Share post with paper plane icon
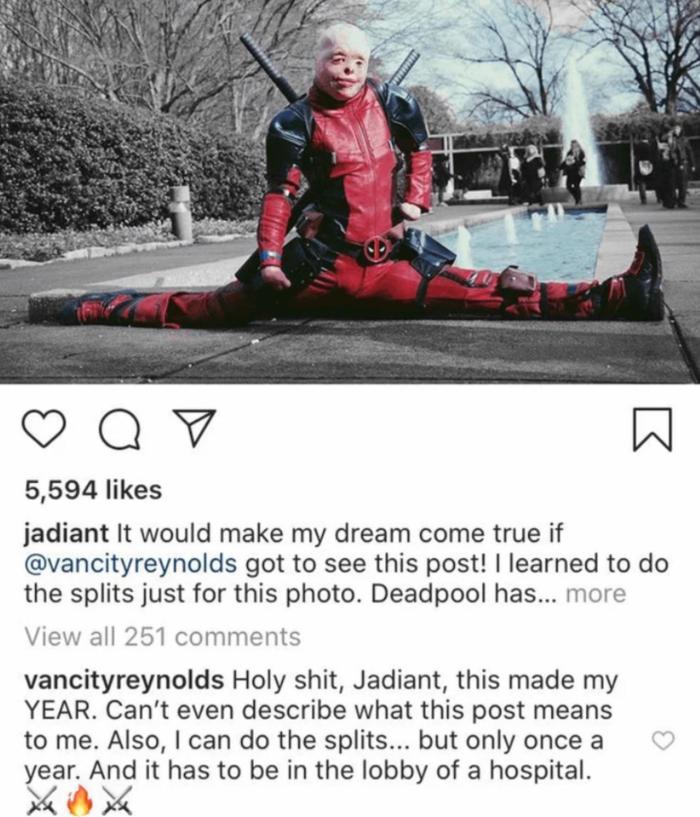Image resolution: width=700 pixels, height=817 pixels. 194,428
